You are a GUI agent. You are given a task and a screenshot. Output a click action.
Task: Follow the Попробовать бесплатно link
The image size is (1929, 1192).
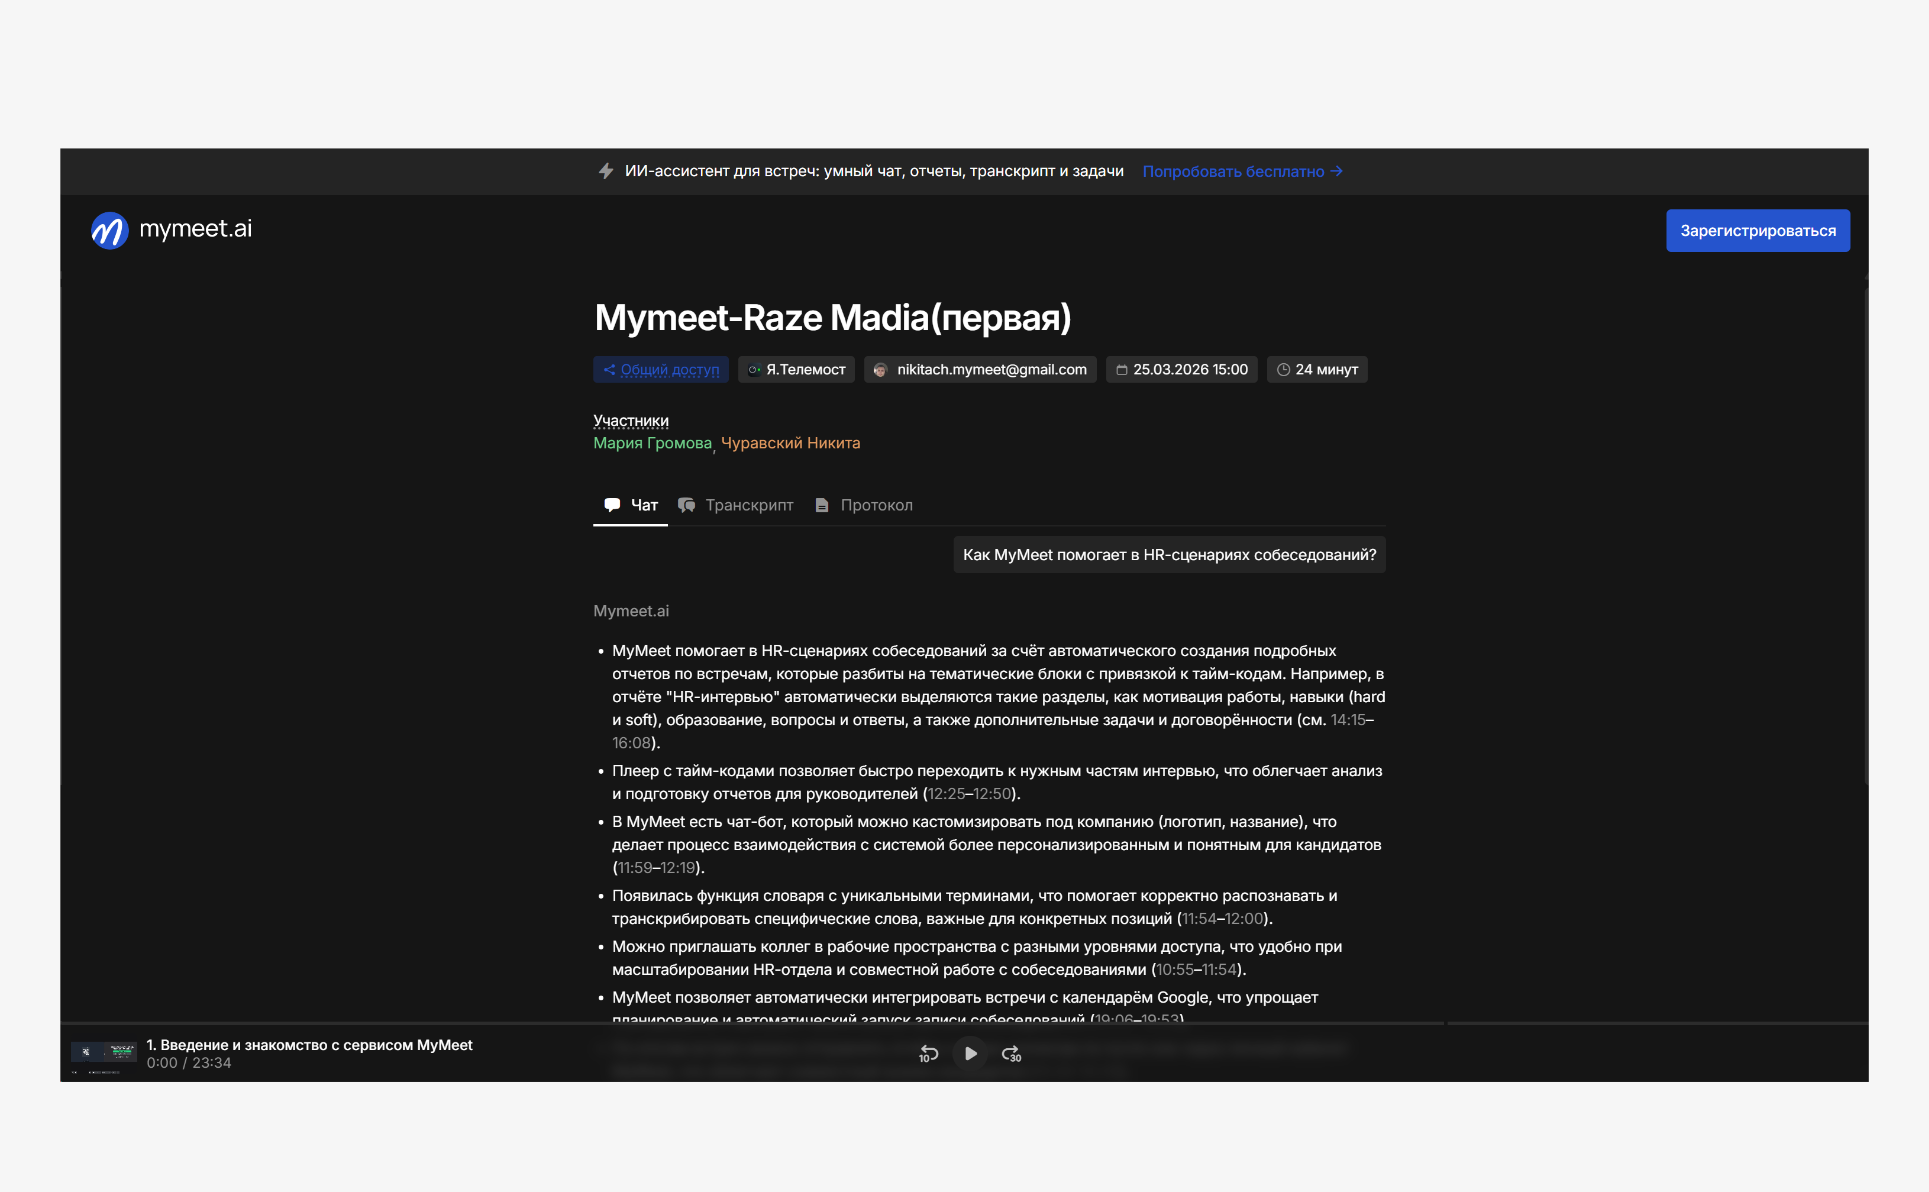[x=1242, y=172]
